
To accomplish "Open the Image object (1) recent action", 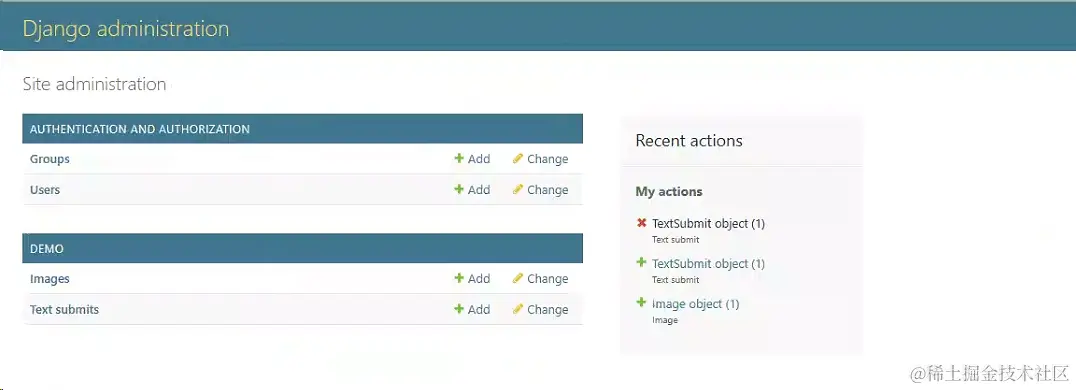I will (x=695, y=304).
